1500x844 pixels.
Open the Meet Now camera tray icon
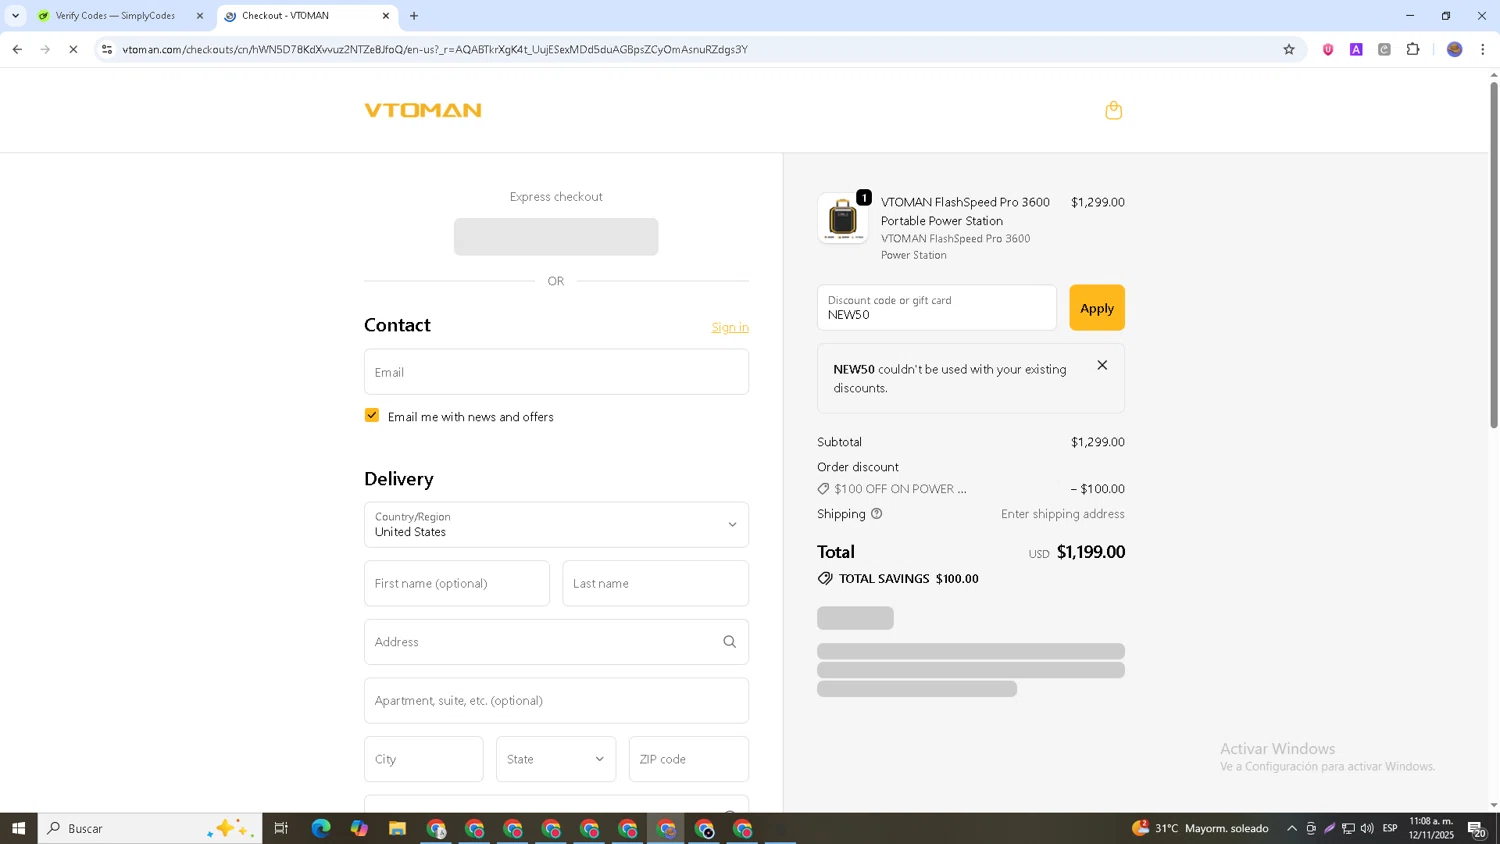click(1311, 828)
